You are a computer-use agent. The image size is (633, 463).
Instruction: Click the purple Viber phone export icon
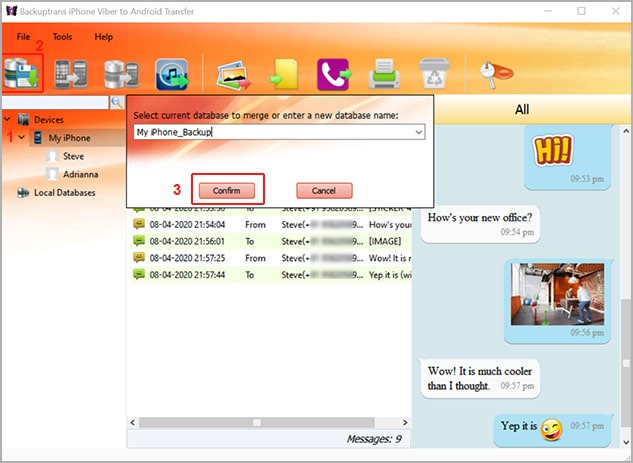334,74
